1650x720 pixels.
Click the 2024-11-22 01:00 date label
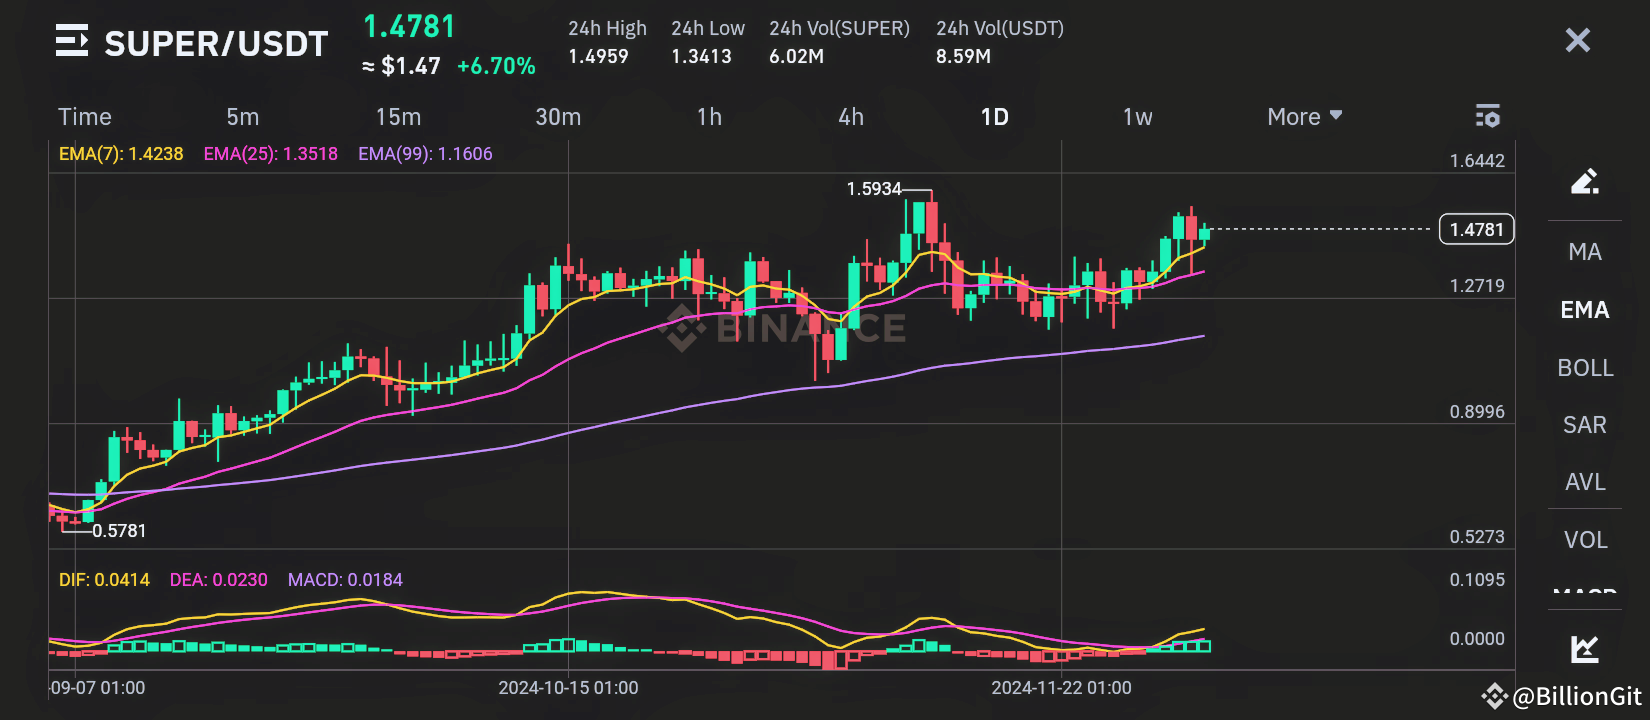pyautogui.click(x=1061, y=688)
